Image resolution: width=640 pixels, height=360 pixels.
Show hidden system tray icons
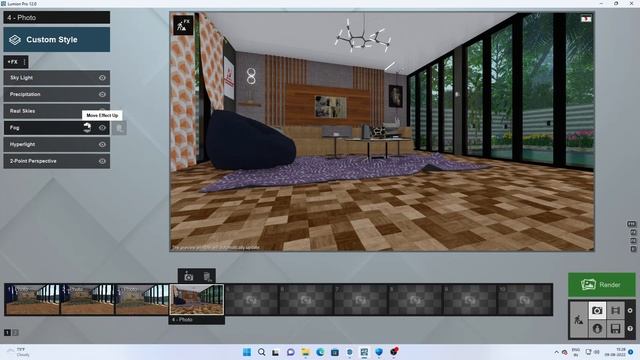tap(556, 352)
